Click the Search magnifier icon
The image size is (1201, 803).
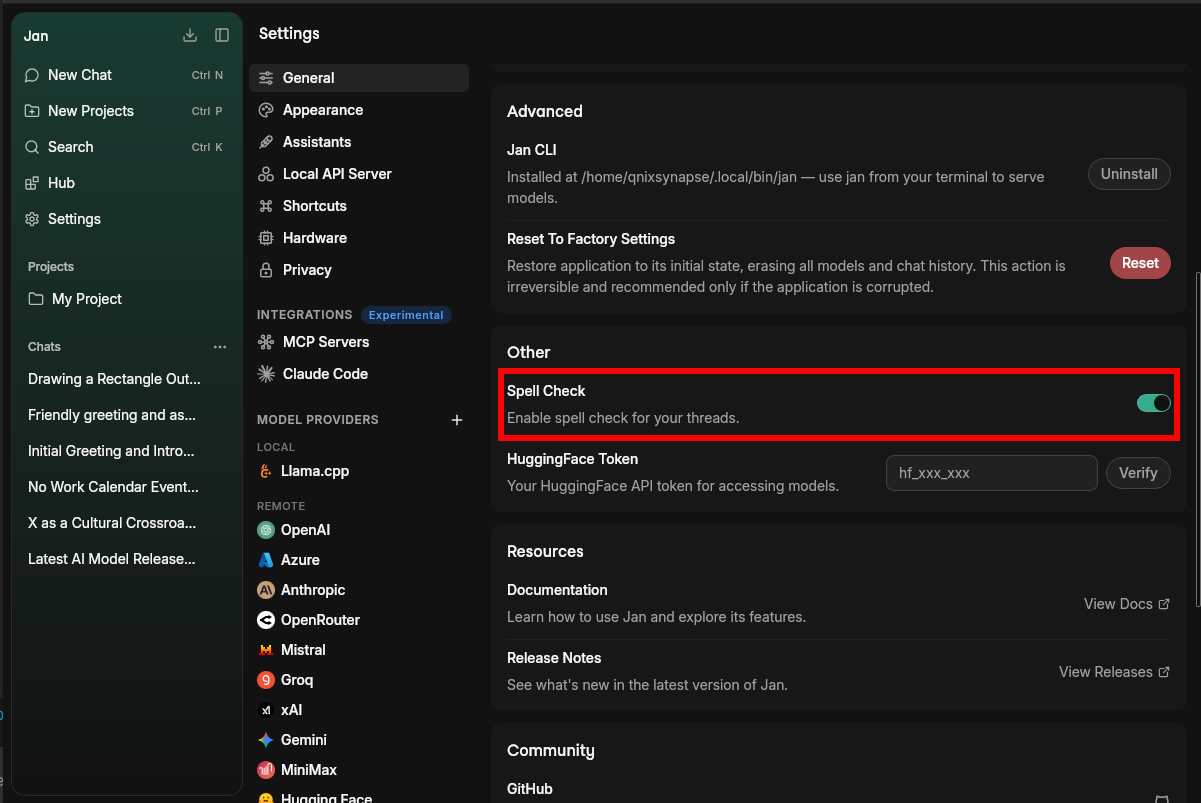(32, 147)
